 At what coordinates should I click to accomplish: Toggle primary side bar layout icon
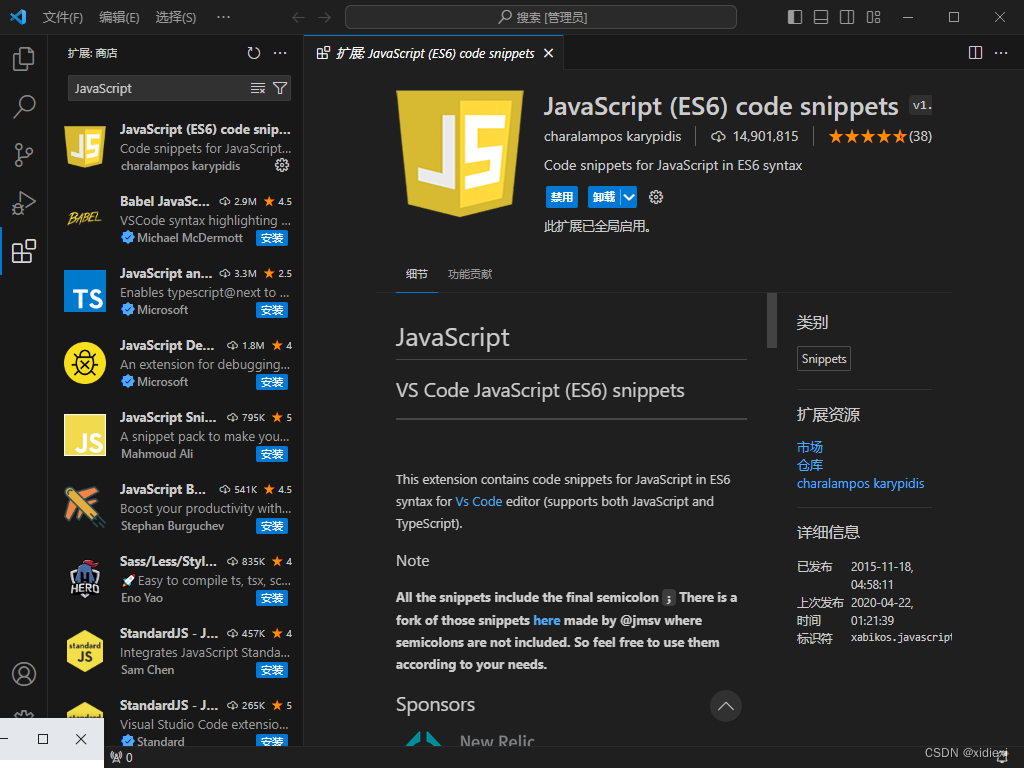795,17
